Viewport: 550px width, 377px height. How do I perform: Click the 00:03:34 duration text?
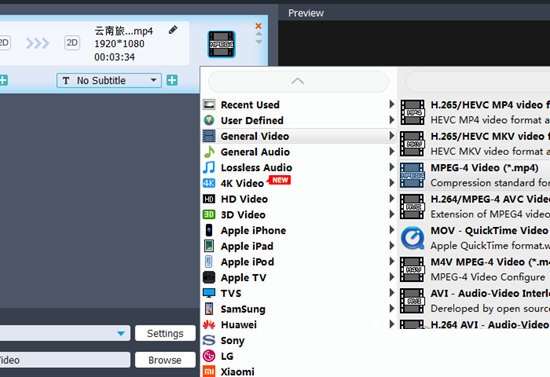pyautogui.click(x=114, y=57)
